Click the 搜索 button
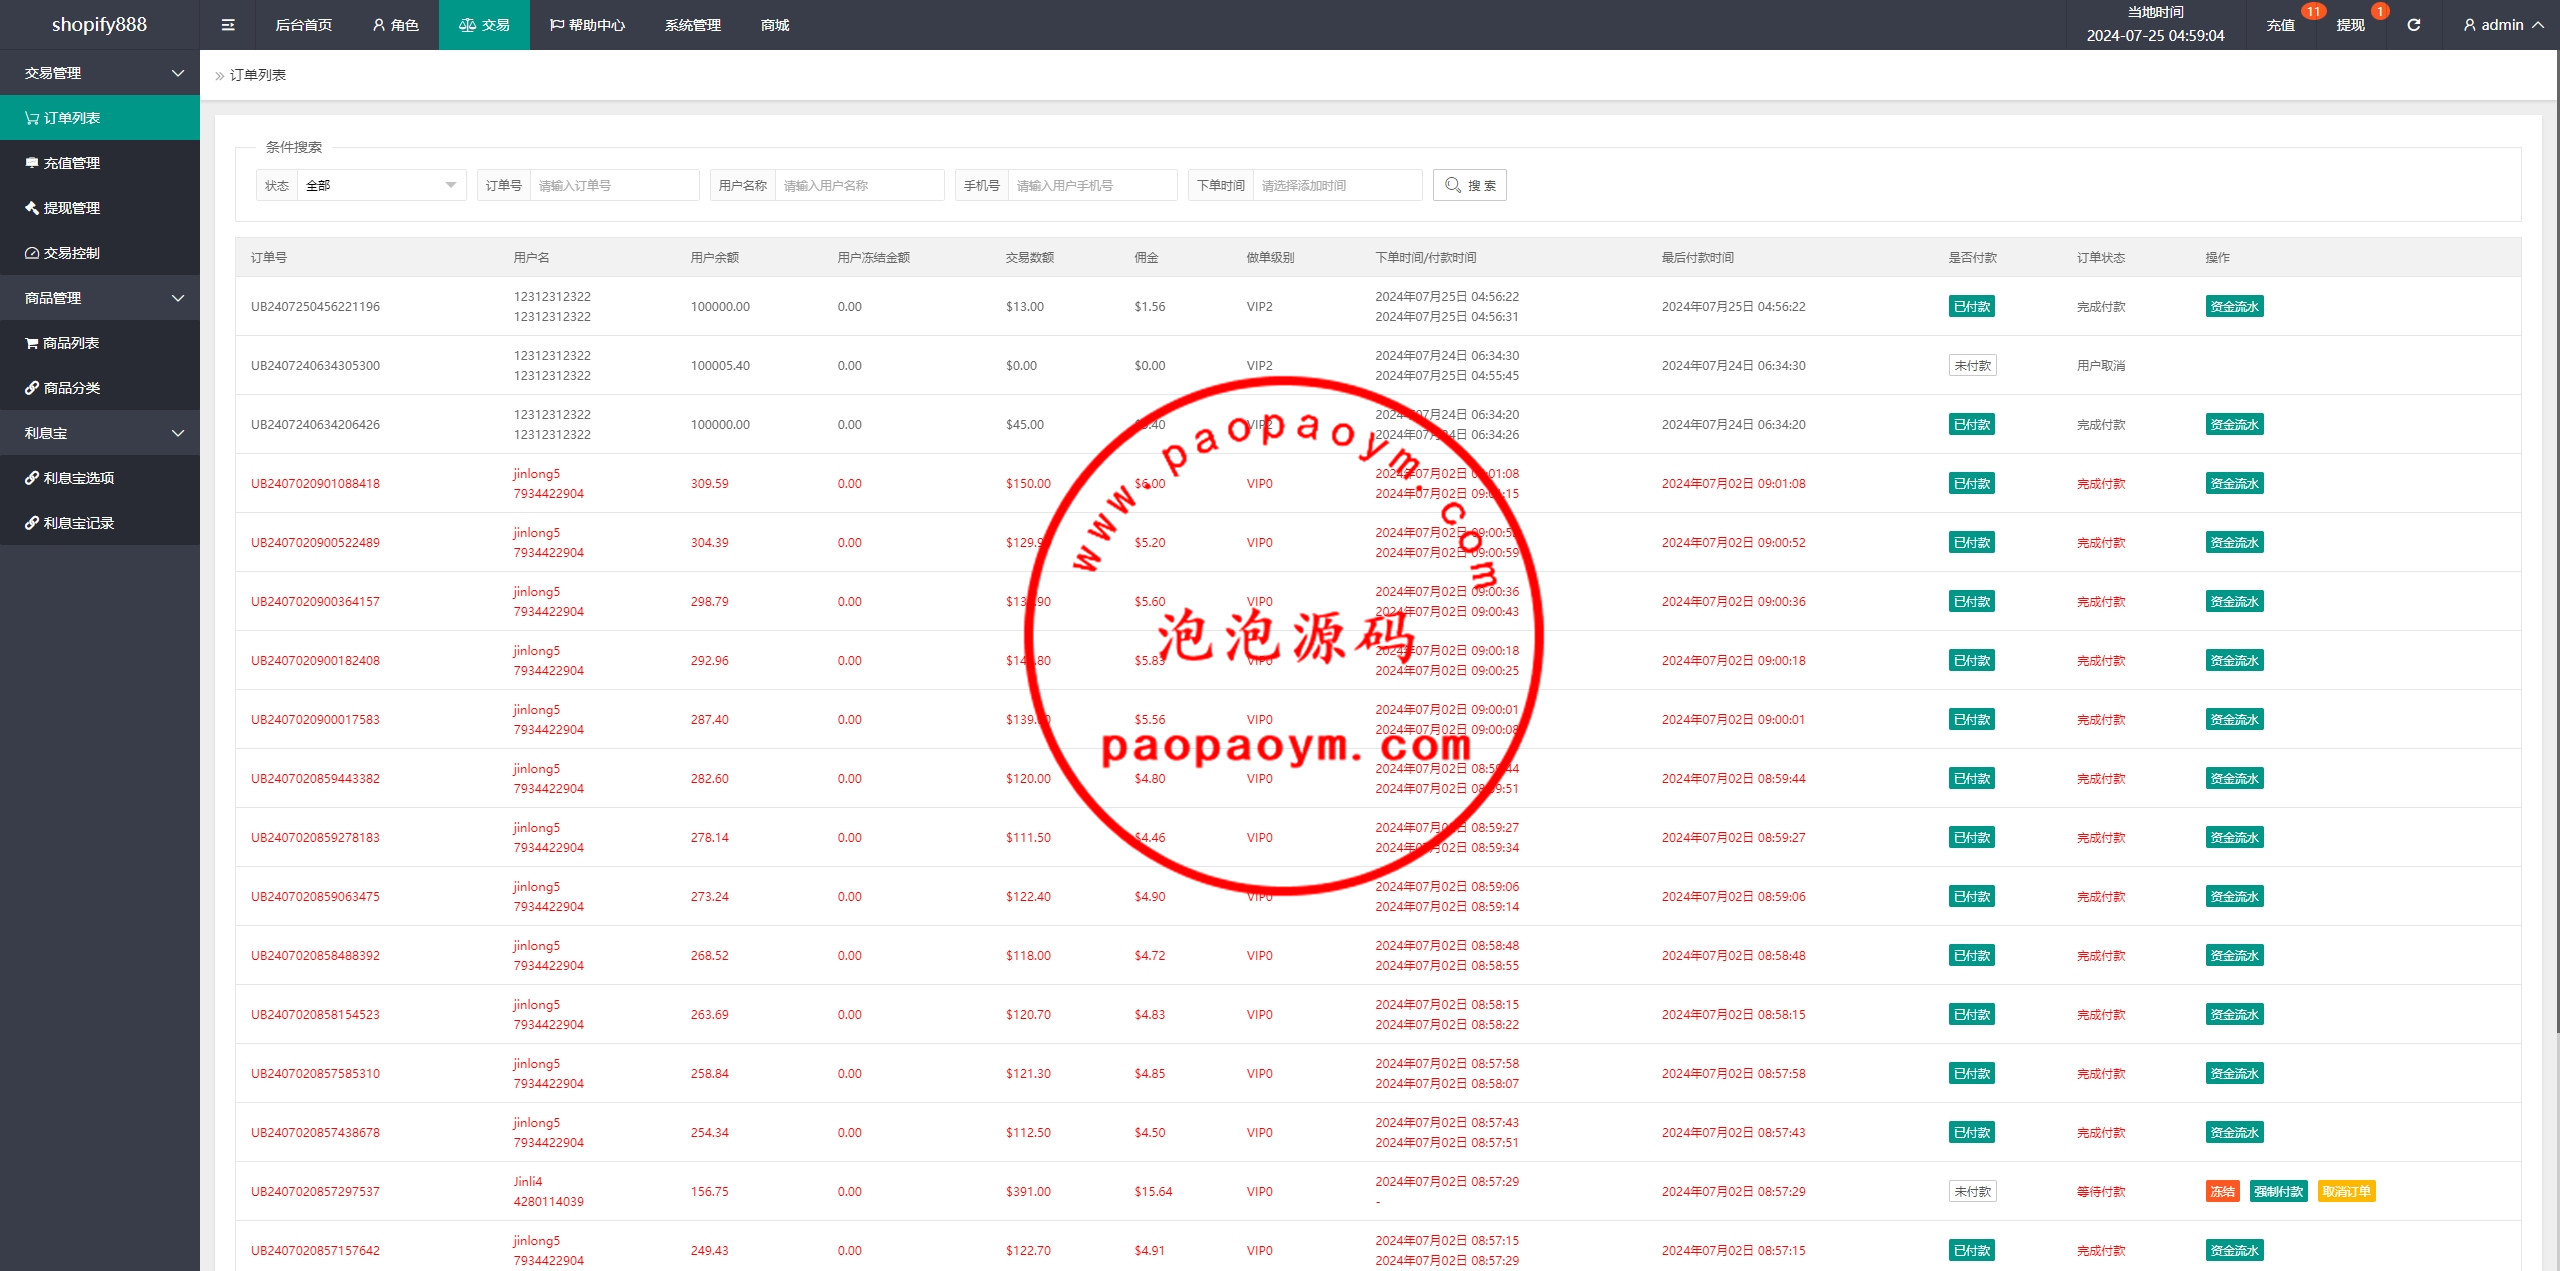Viewport: 2560px width, 1271px height. [x=1469, y=185]
